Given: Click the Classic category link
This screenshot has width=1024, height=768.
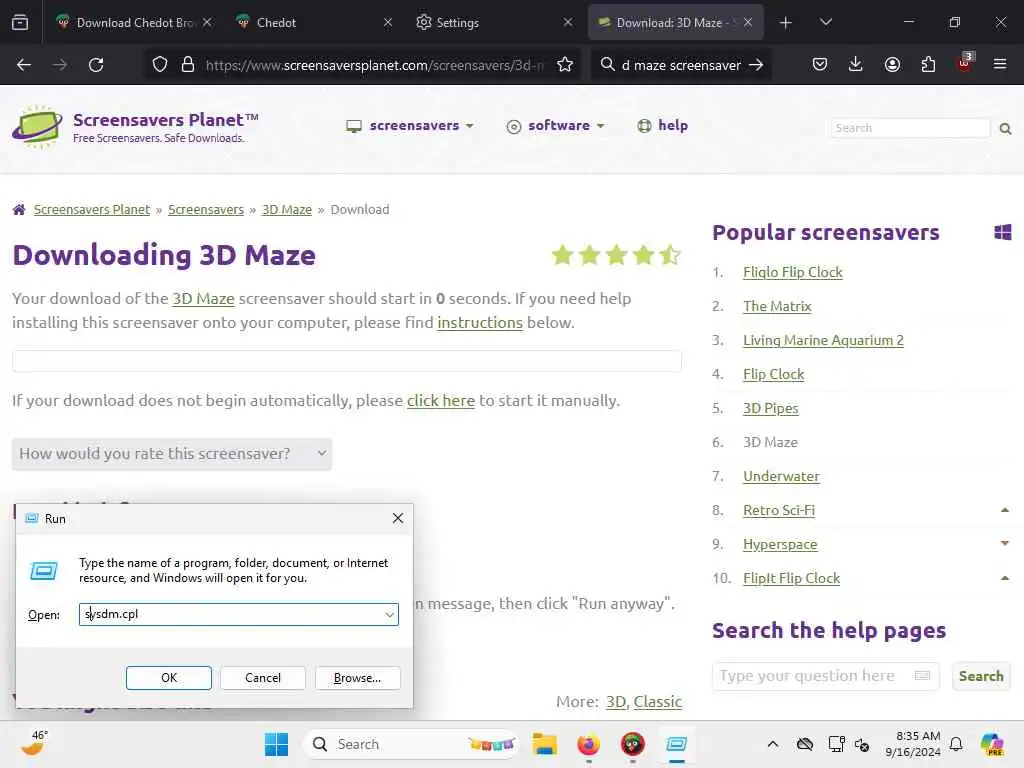Looking at the screenshot, I should [x=658, y=701].
